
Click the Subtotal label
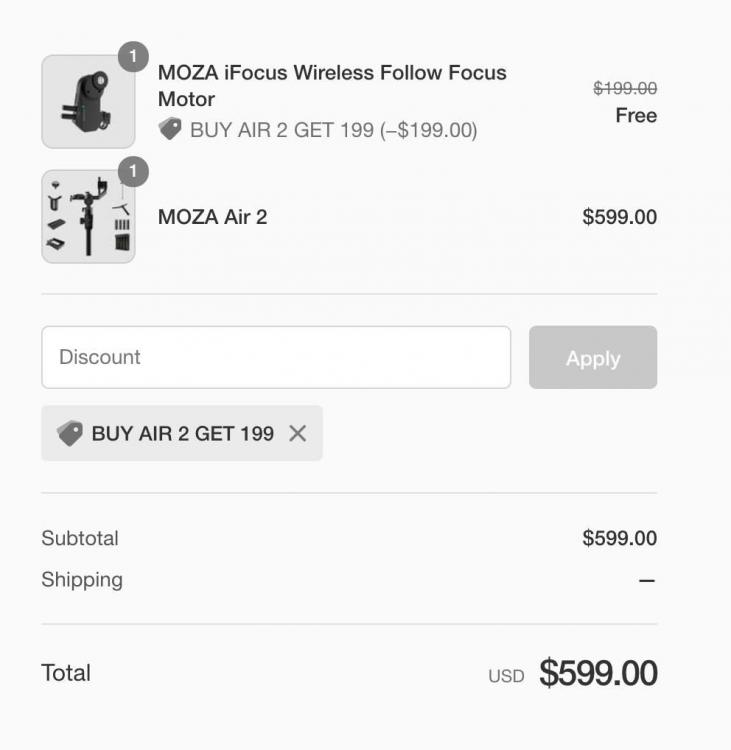(x=80, y=538)
